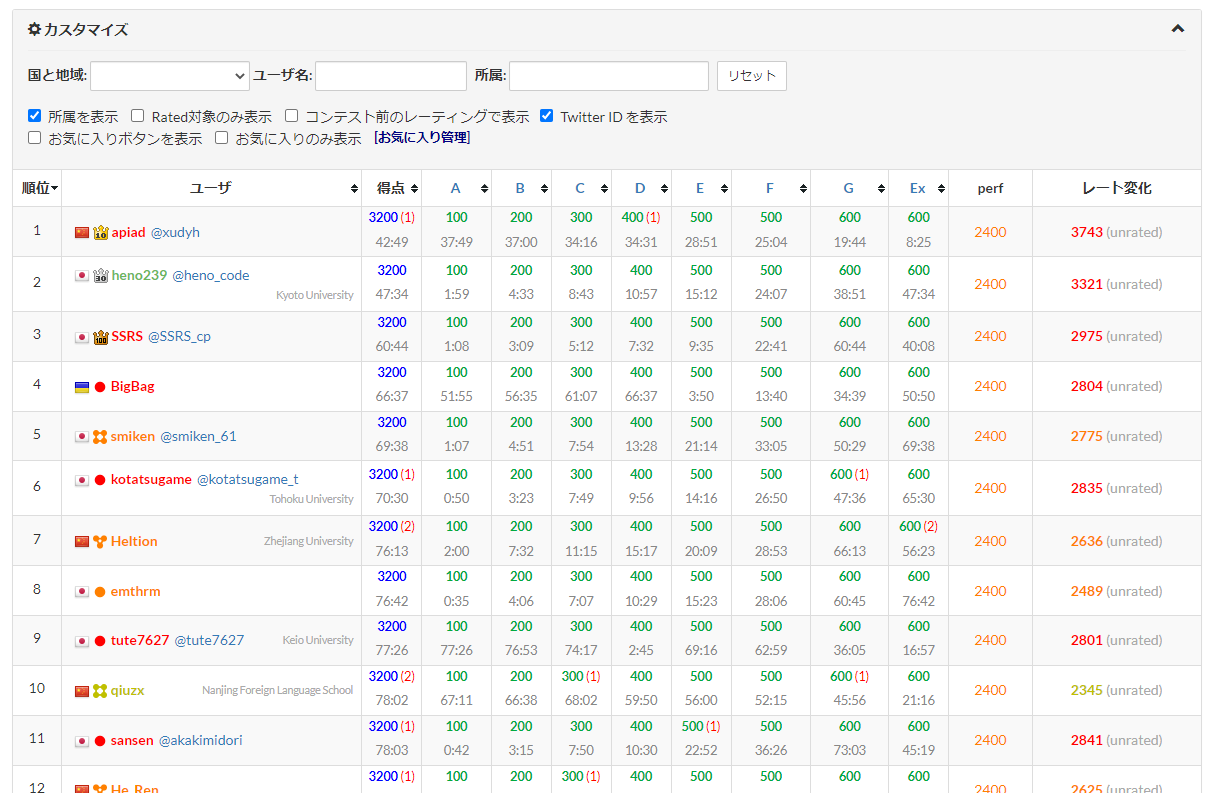Sort the table by ユーザ column

tap(211, 188)
